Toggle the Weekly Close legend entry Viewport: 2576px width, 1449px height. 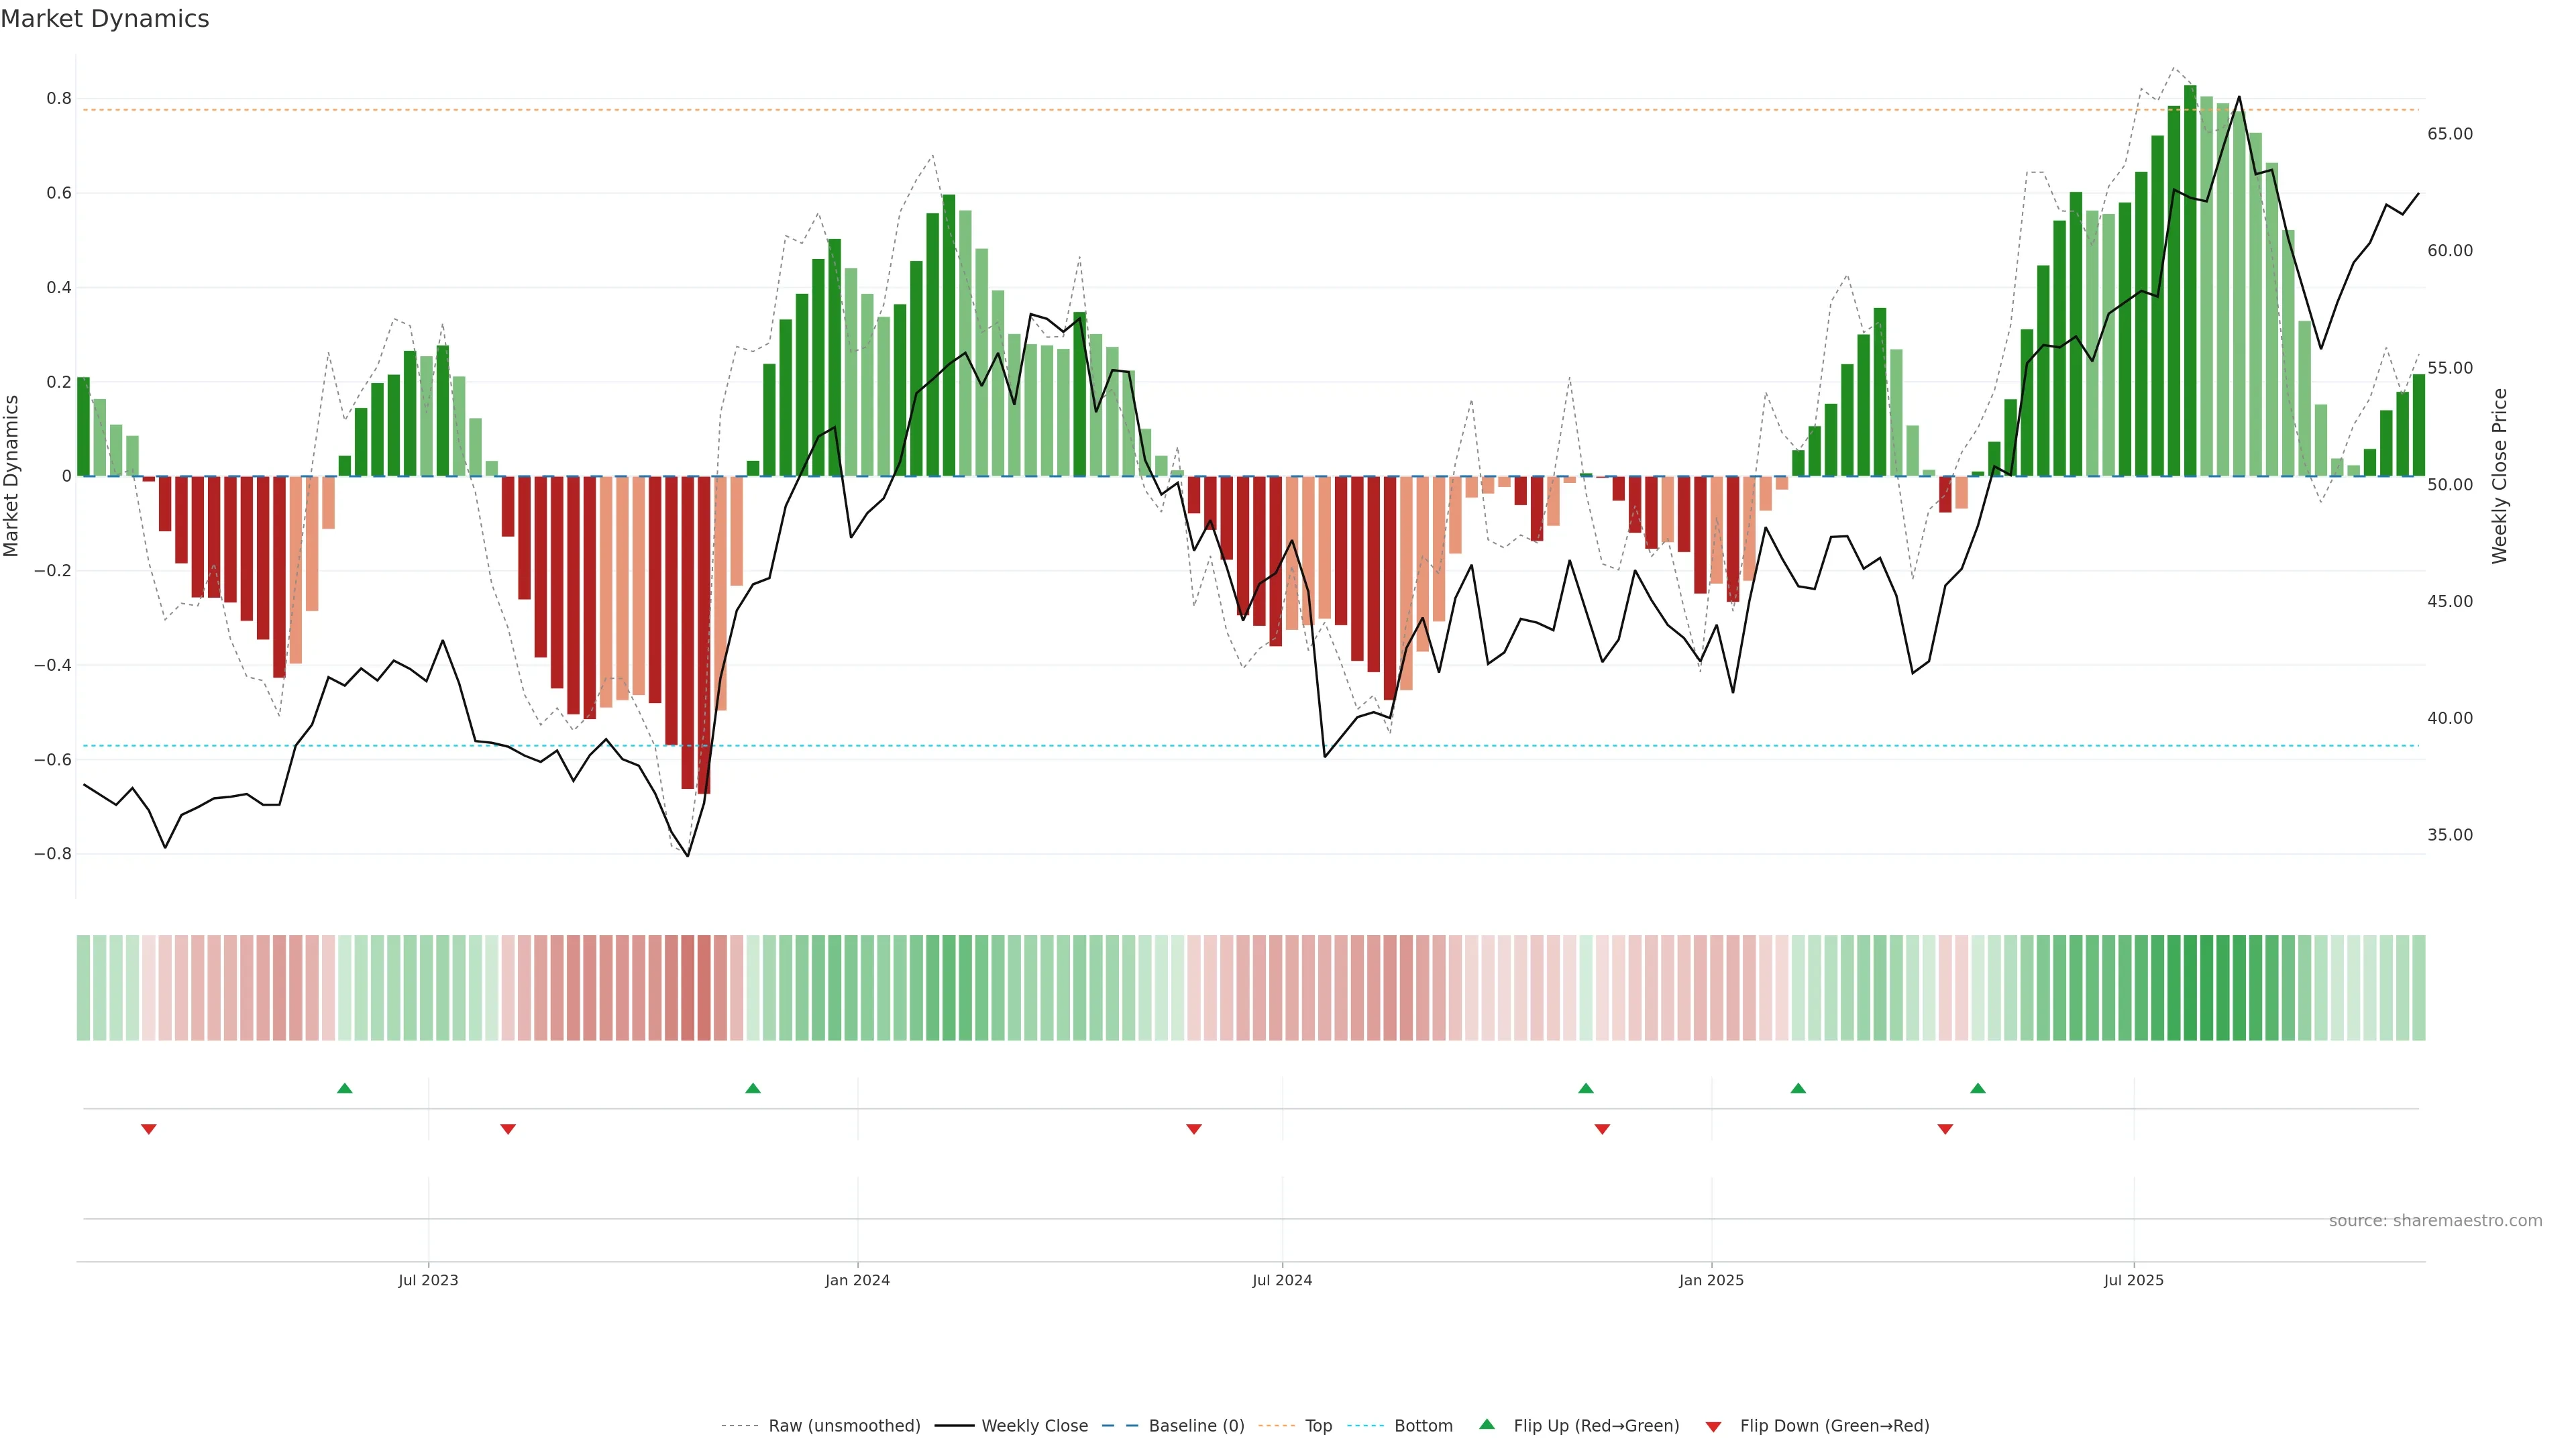1034,1426
